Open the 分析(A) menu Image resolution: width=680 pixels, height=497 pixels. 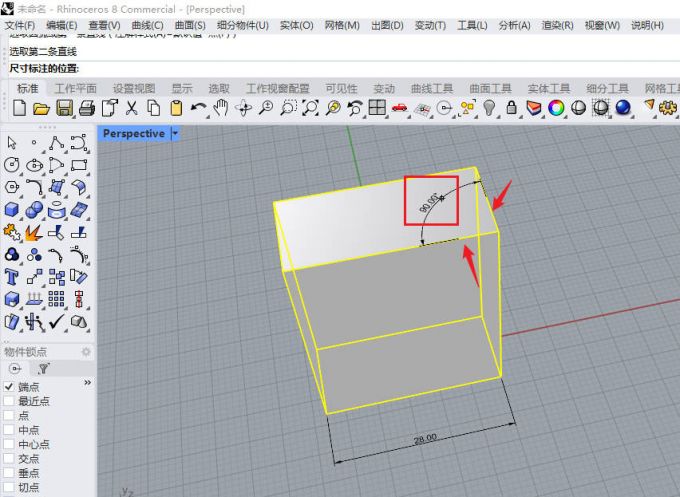point(514,26)
